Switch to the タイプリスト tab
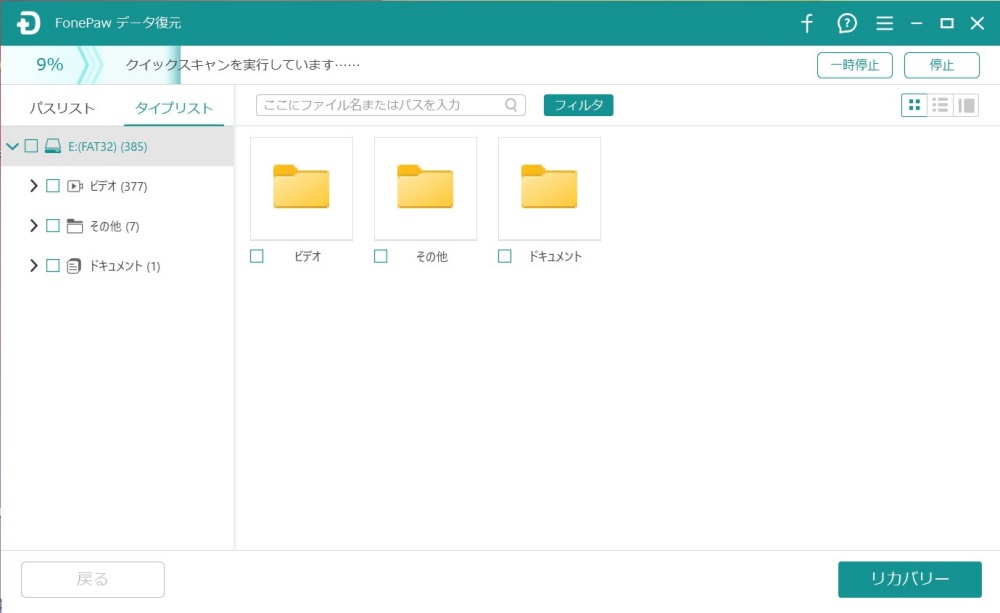The width and height of the screenshot is (1000, 613). click(173, 108)
